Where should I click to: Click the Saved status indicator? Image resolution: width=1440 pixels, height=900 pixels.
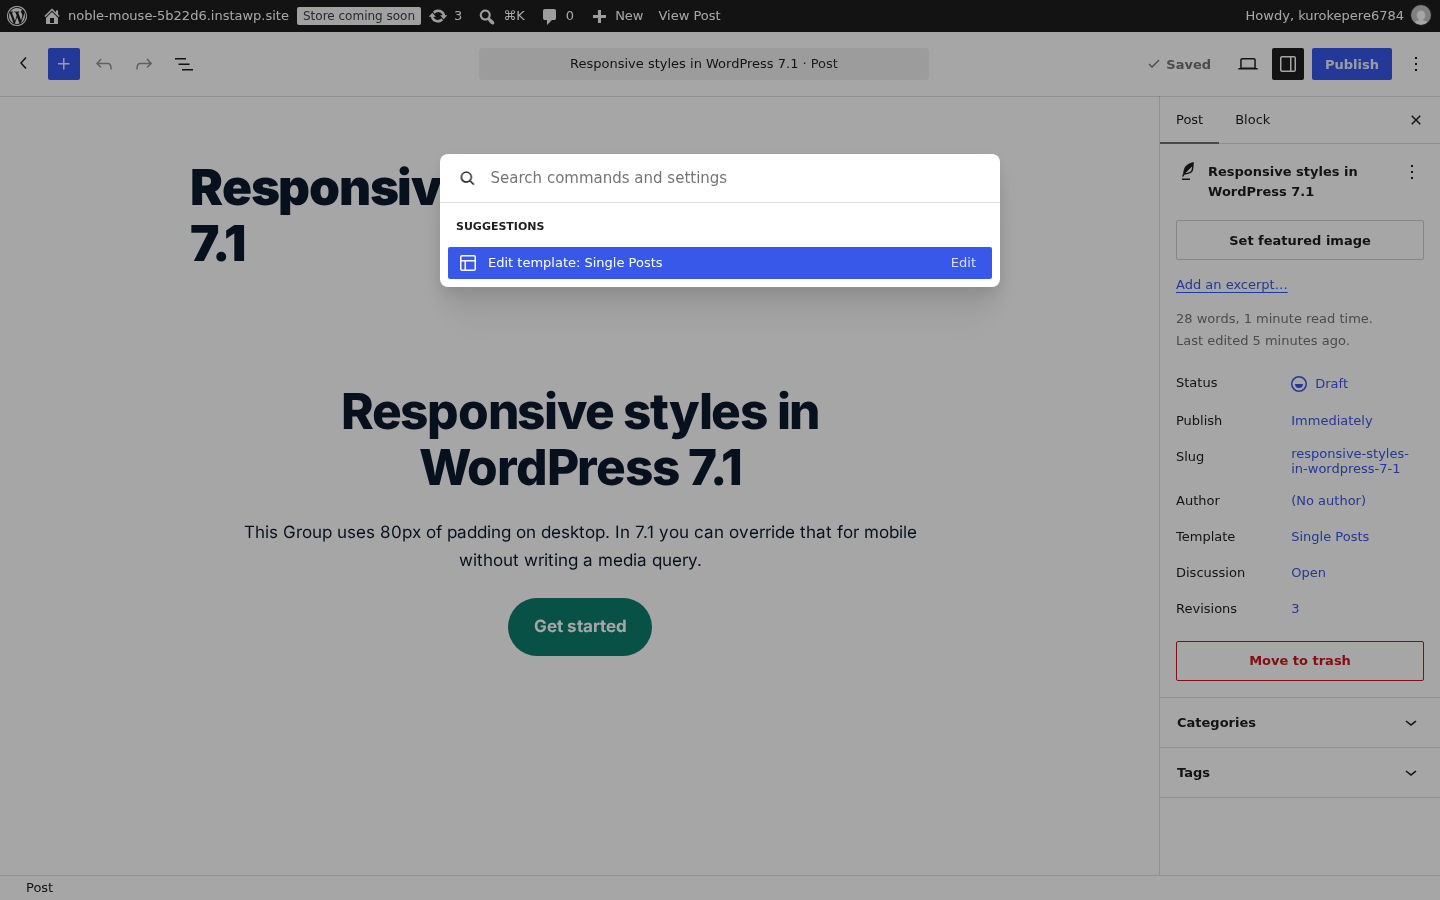point(1179,64)
